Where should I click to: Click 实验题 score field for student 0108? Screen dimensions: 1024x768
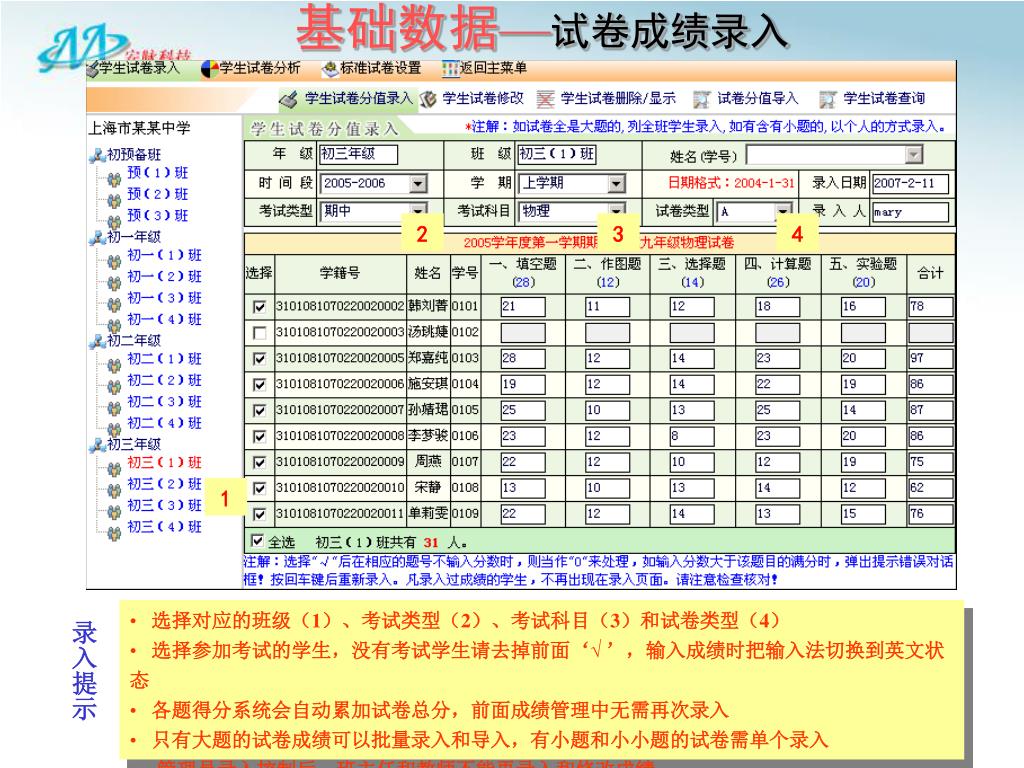(863, 488)
